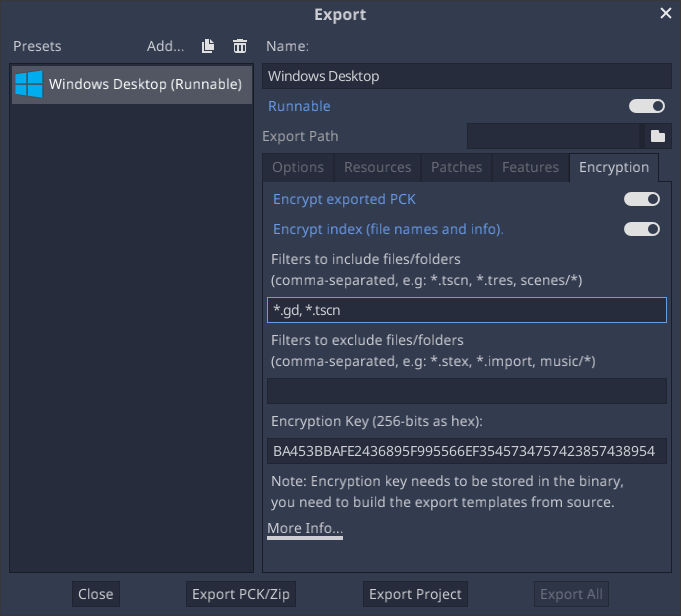Viewport: 681px width, 616px height.
Task: Click the Export Project button
Action: 415,594
